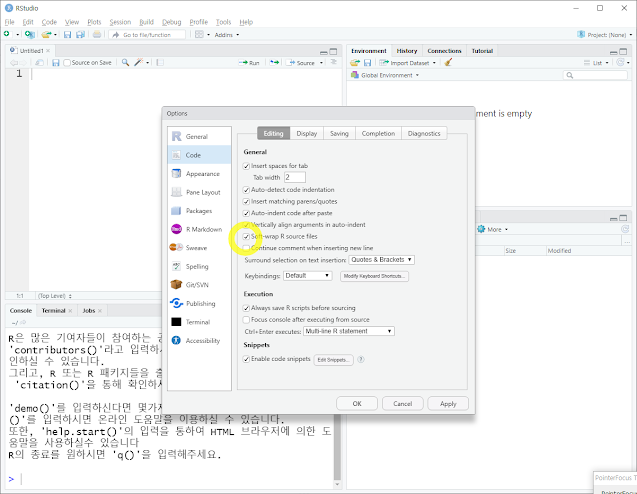This screenshot has width=637, height=494.
Task: Open the List view dropdown in Environment
Action: tap(596, 63)
